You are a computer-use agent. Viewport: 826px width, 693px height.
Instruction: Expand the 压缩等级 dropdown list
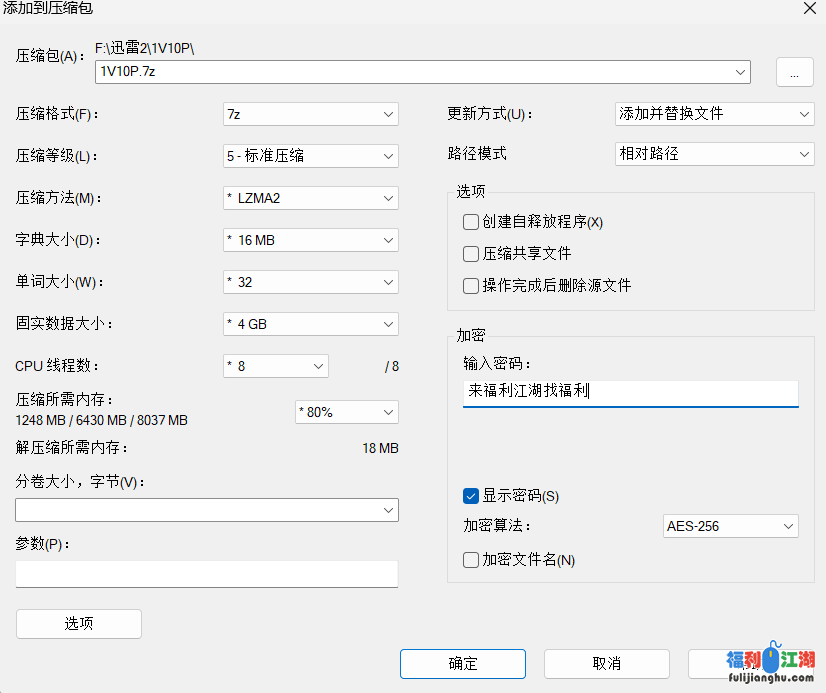pos(310,156)
